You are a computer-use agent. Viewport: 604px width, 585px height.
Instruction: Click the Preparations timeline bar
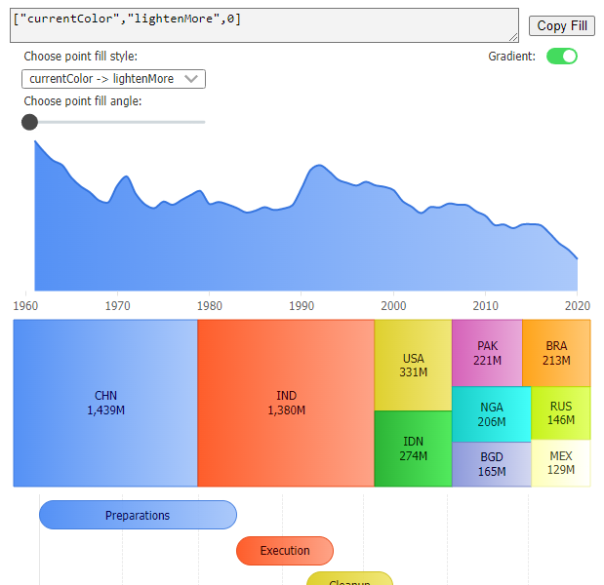[138, 515]
